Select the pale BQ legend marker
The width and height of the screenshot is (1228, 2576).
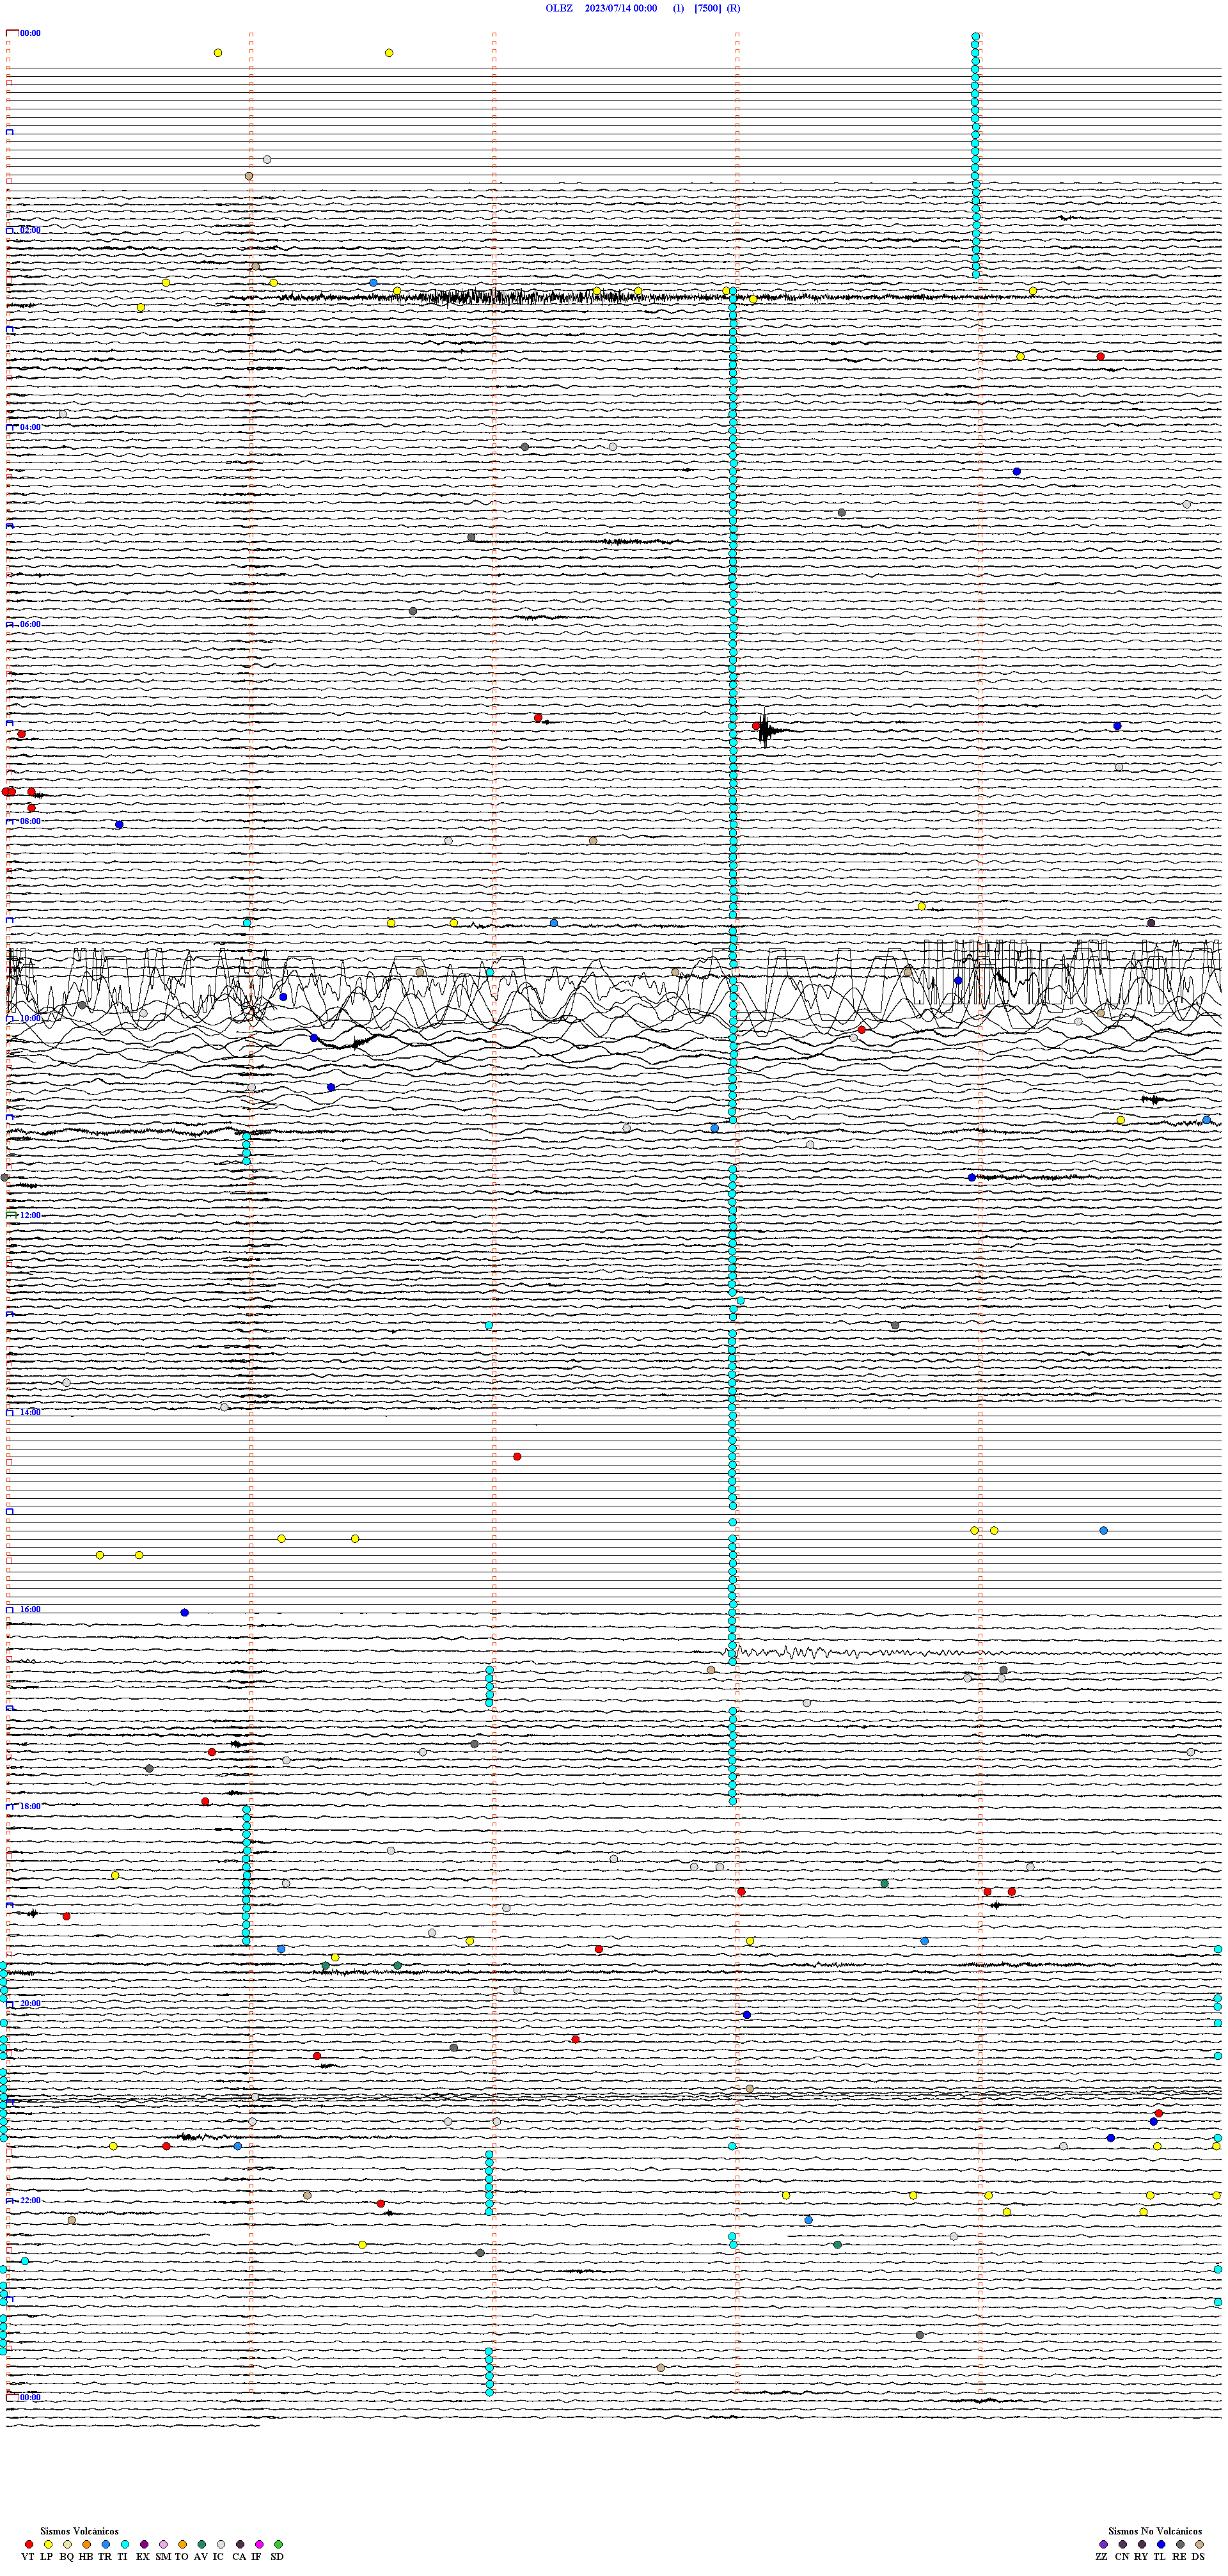coord(67,2543)
